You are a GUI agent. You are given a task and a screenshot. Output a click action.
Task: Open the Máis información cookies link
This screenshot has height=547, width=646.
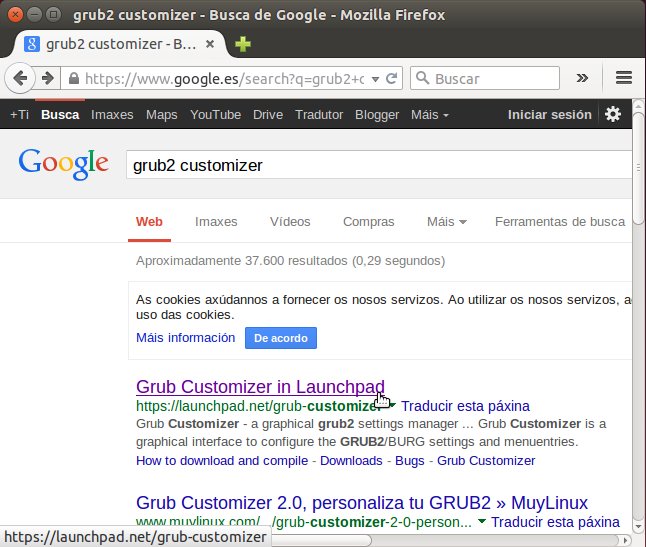185,338
